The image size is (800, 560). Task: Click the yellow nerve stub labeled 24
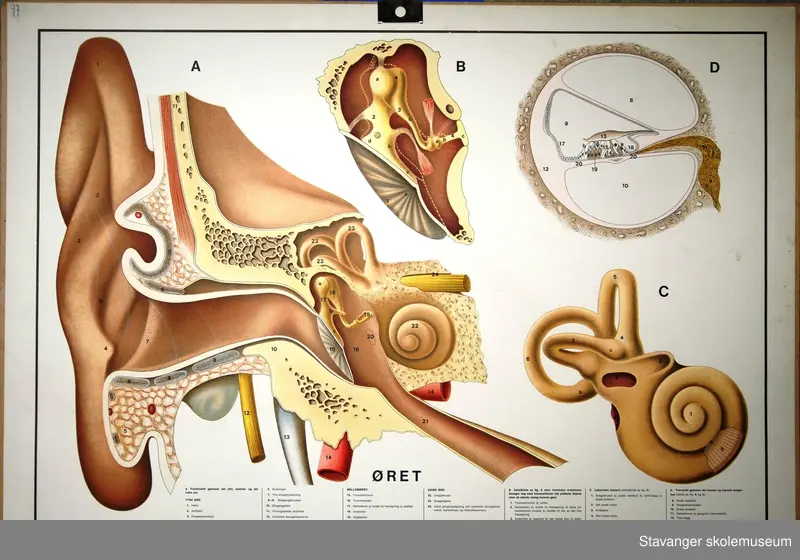[x=433, y=281]
